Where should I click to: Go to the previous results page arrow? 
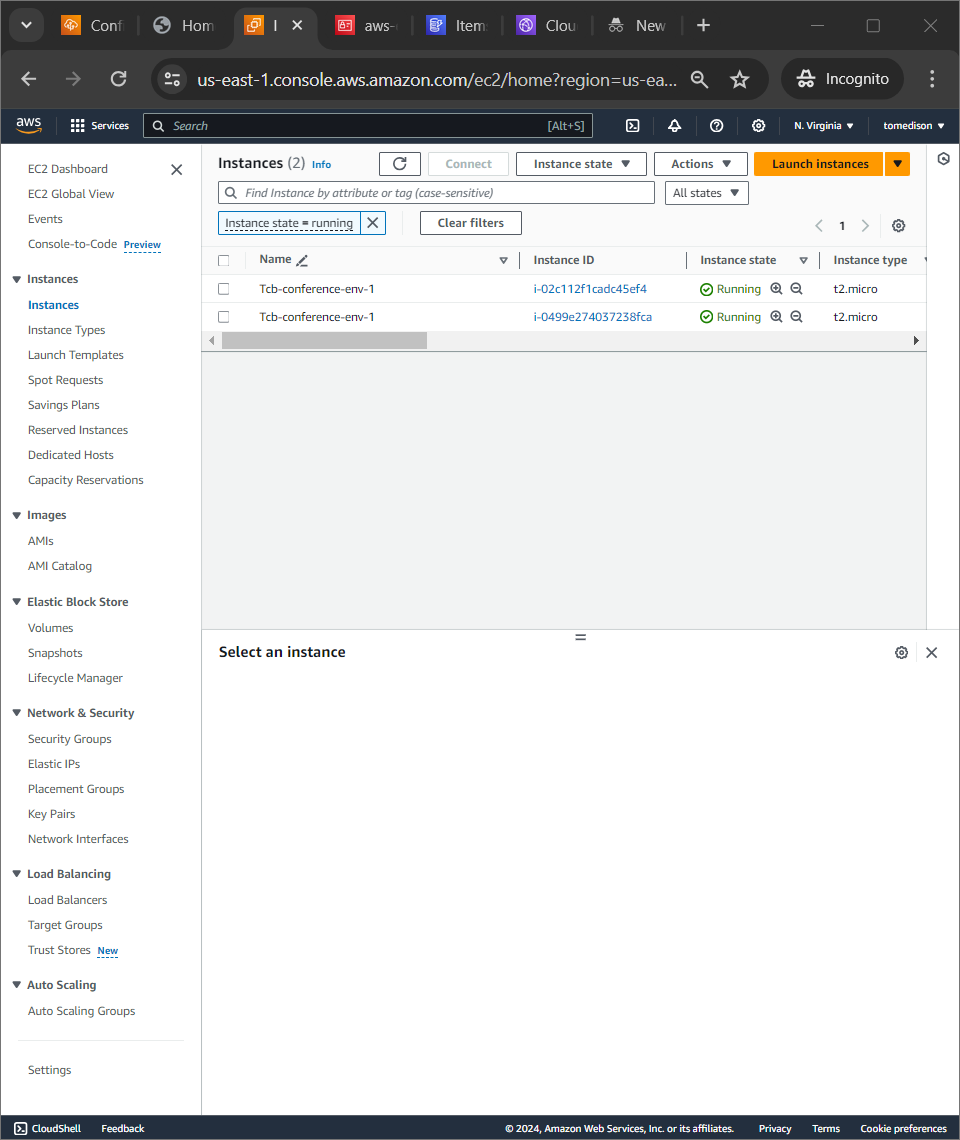[x=819, y=225]
